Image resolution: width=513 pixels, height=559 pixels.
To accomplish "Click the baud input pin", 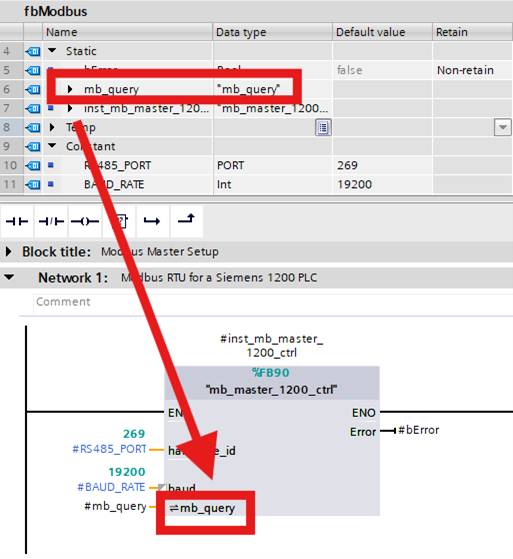I will (182, 487).
